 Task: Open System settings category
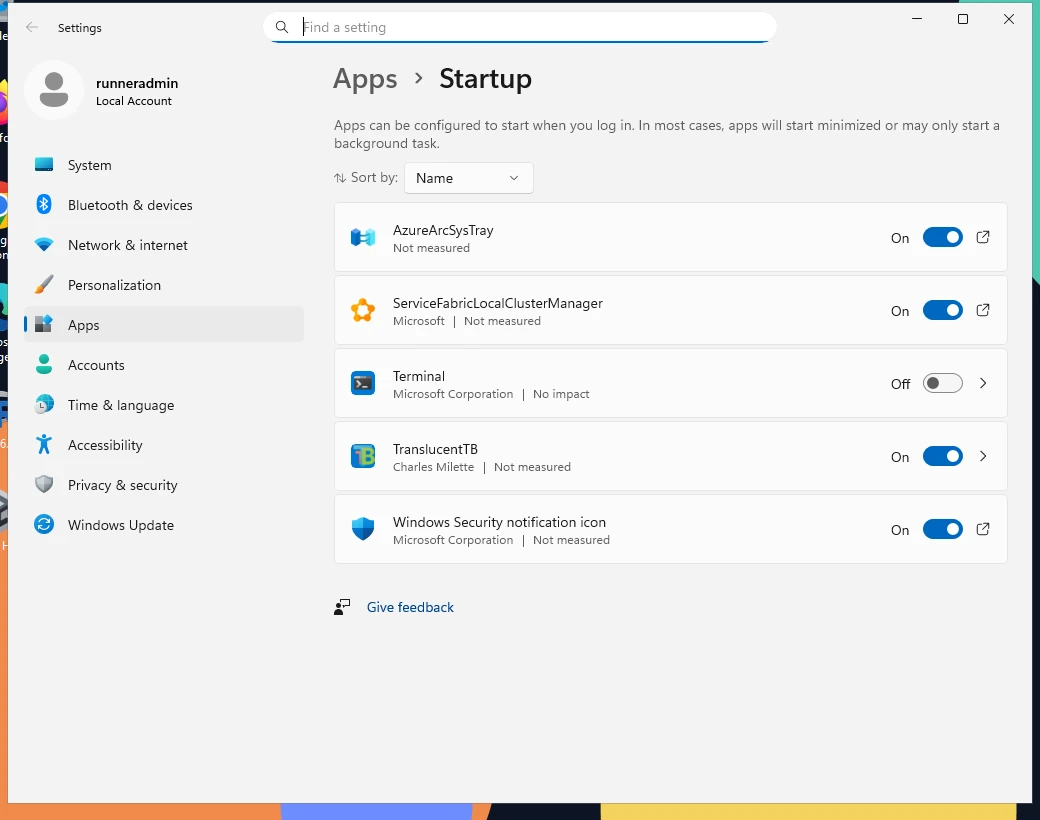[x=163, y=165]
